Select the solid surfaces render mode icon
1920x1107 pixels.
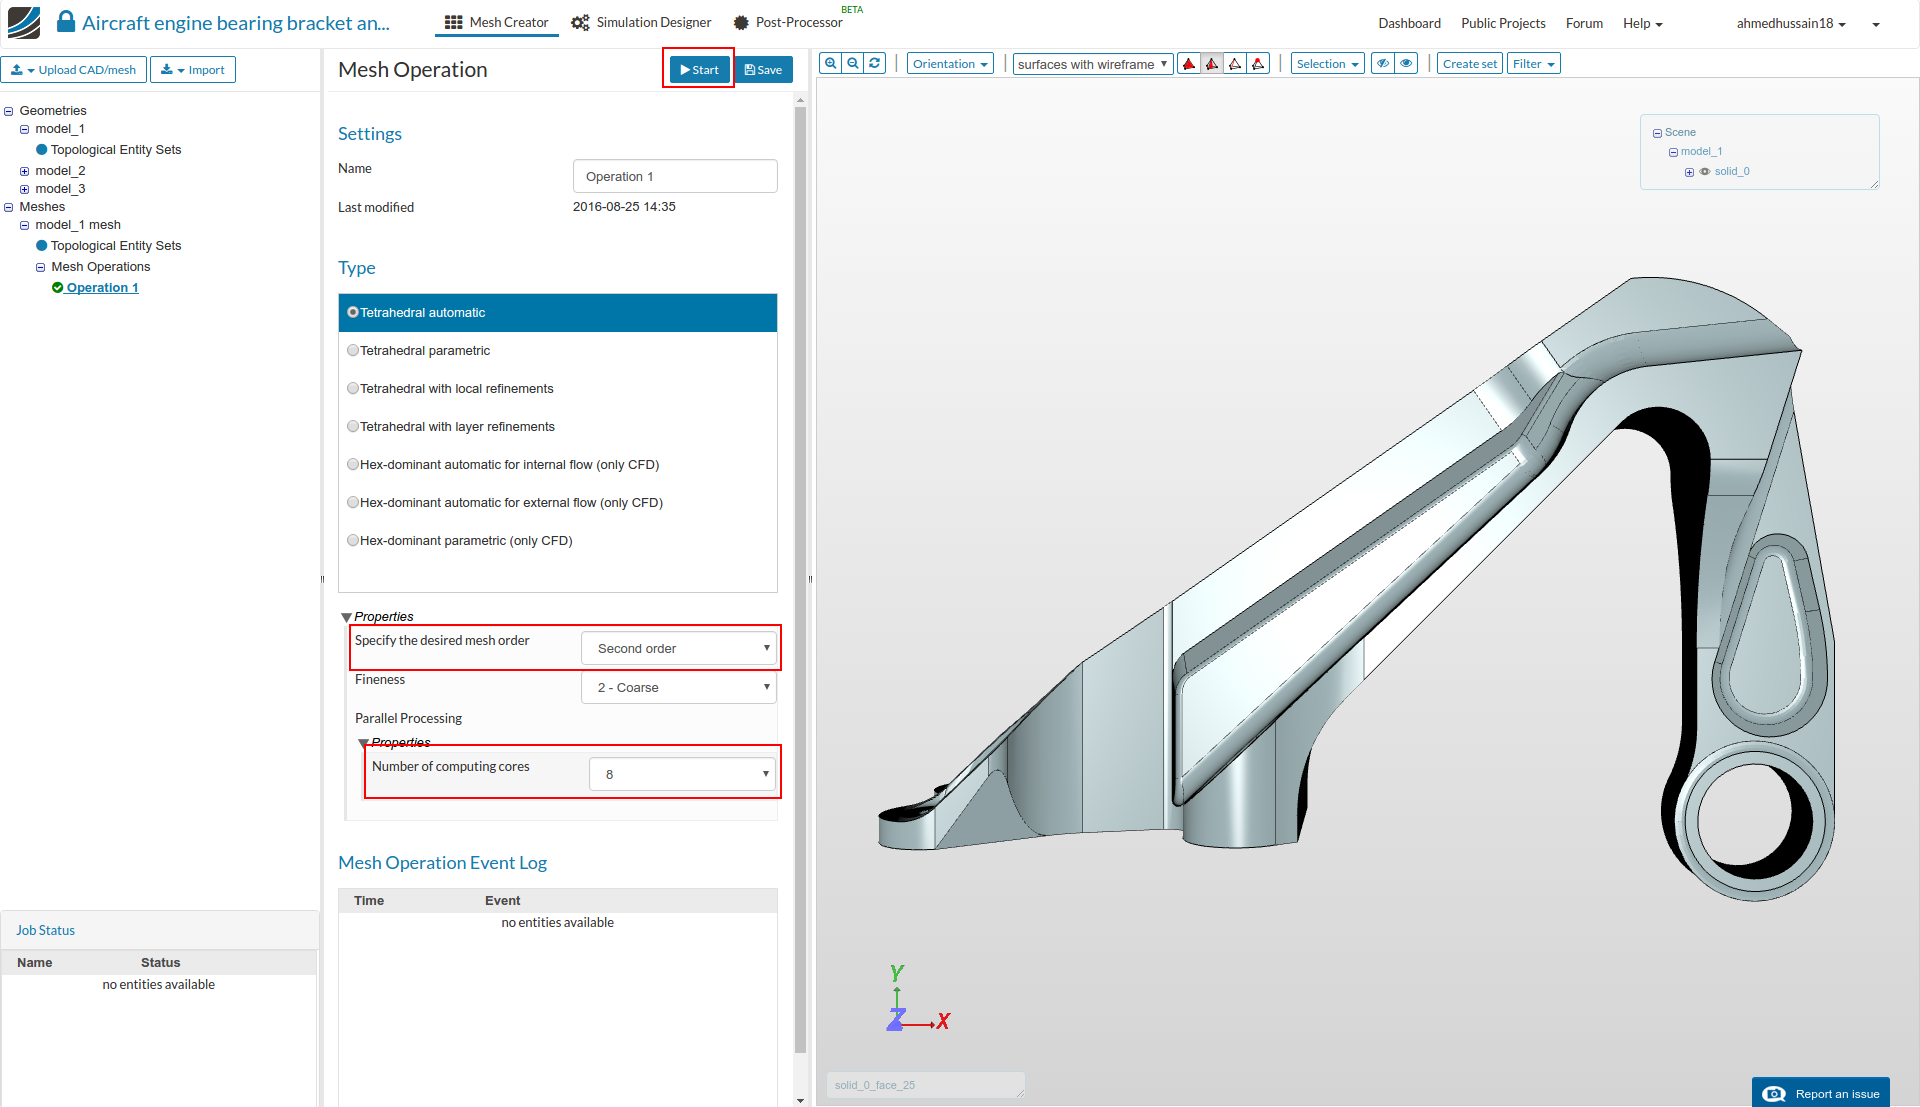click(1189, 64)
